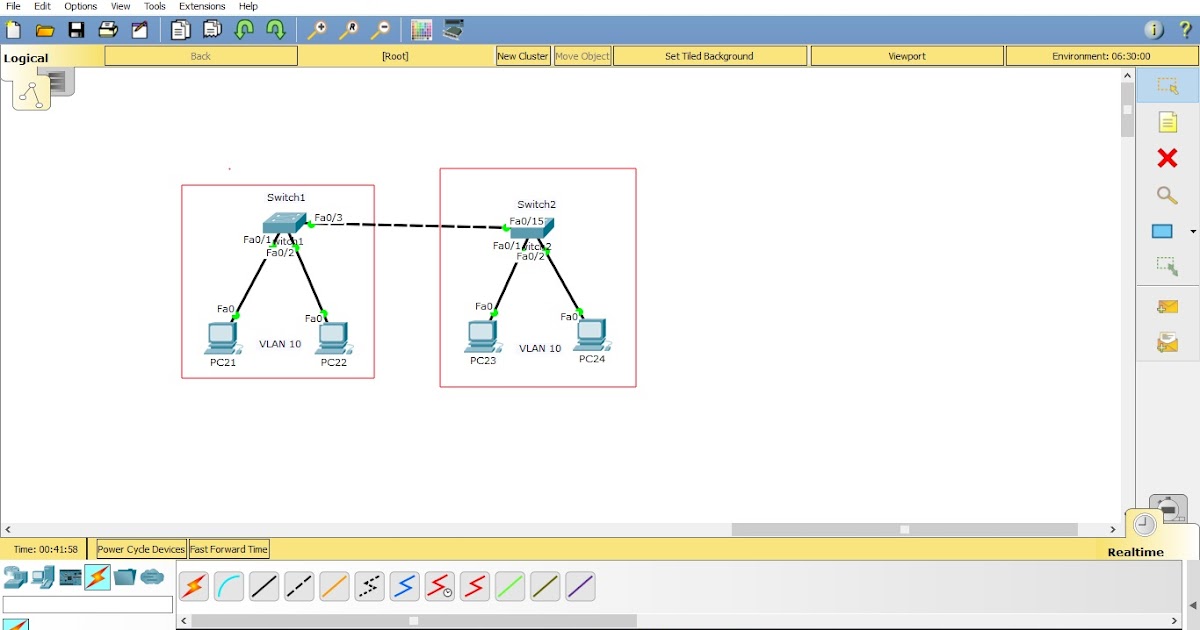Screen dimensions: 1200x630
Task: Zoom out of the workspace
Action: pyautogui.click(x=381, y=30)
